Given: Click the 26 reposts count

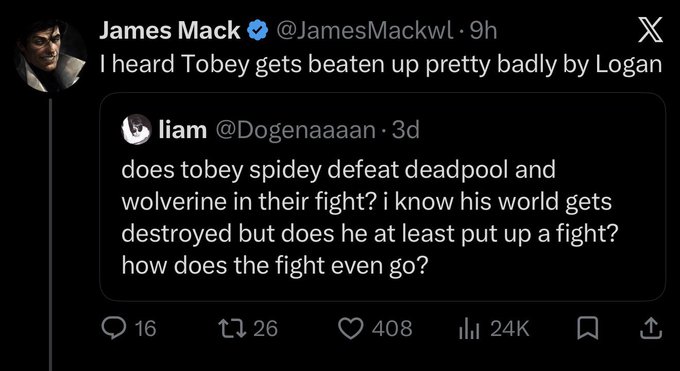Looking at the screenshot, I should 265,328.
